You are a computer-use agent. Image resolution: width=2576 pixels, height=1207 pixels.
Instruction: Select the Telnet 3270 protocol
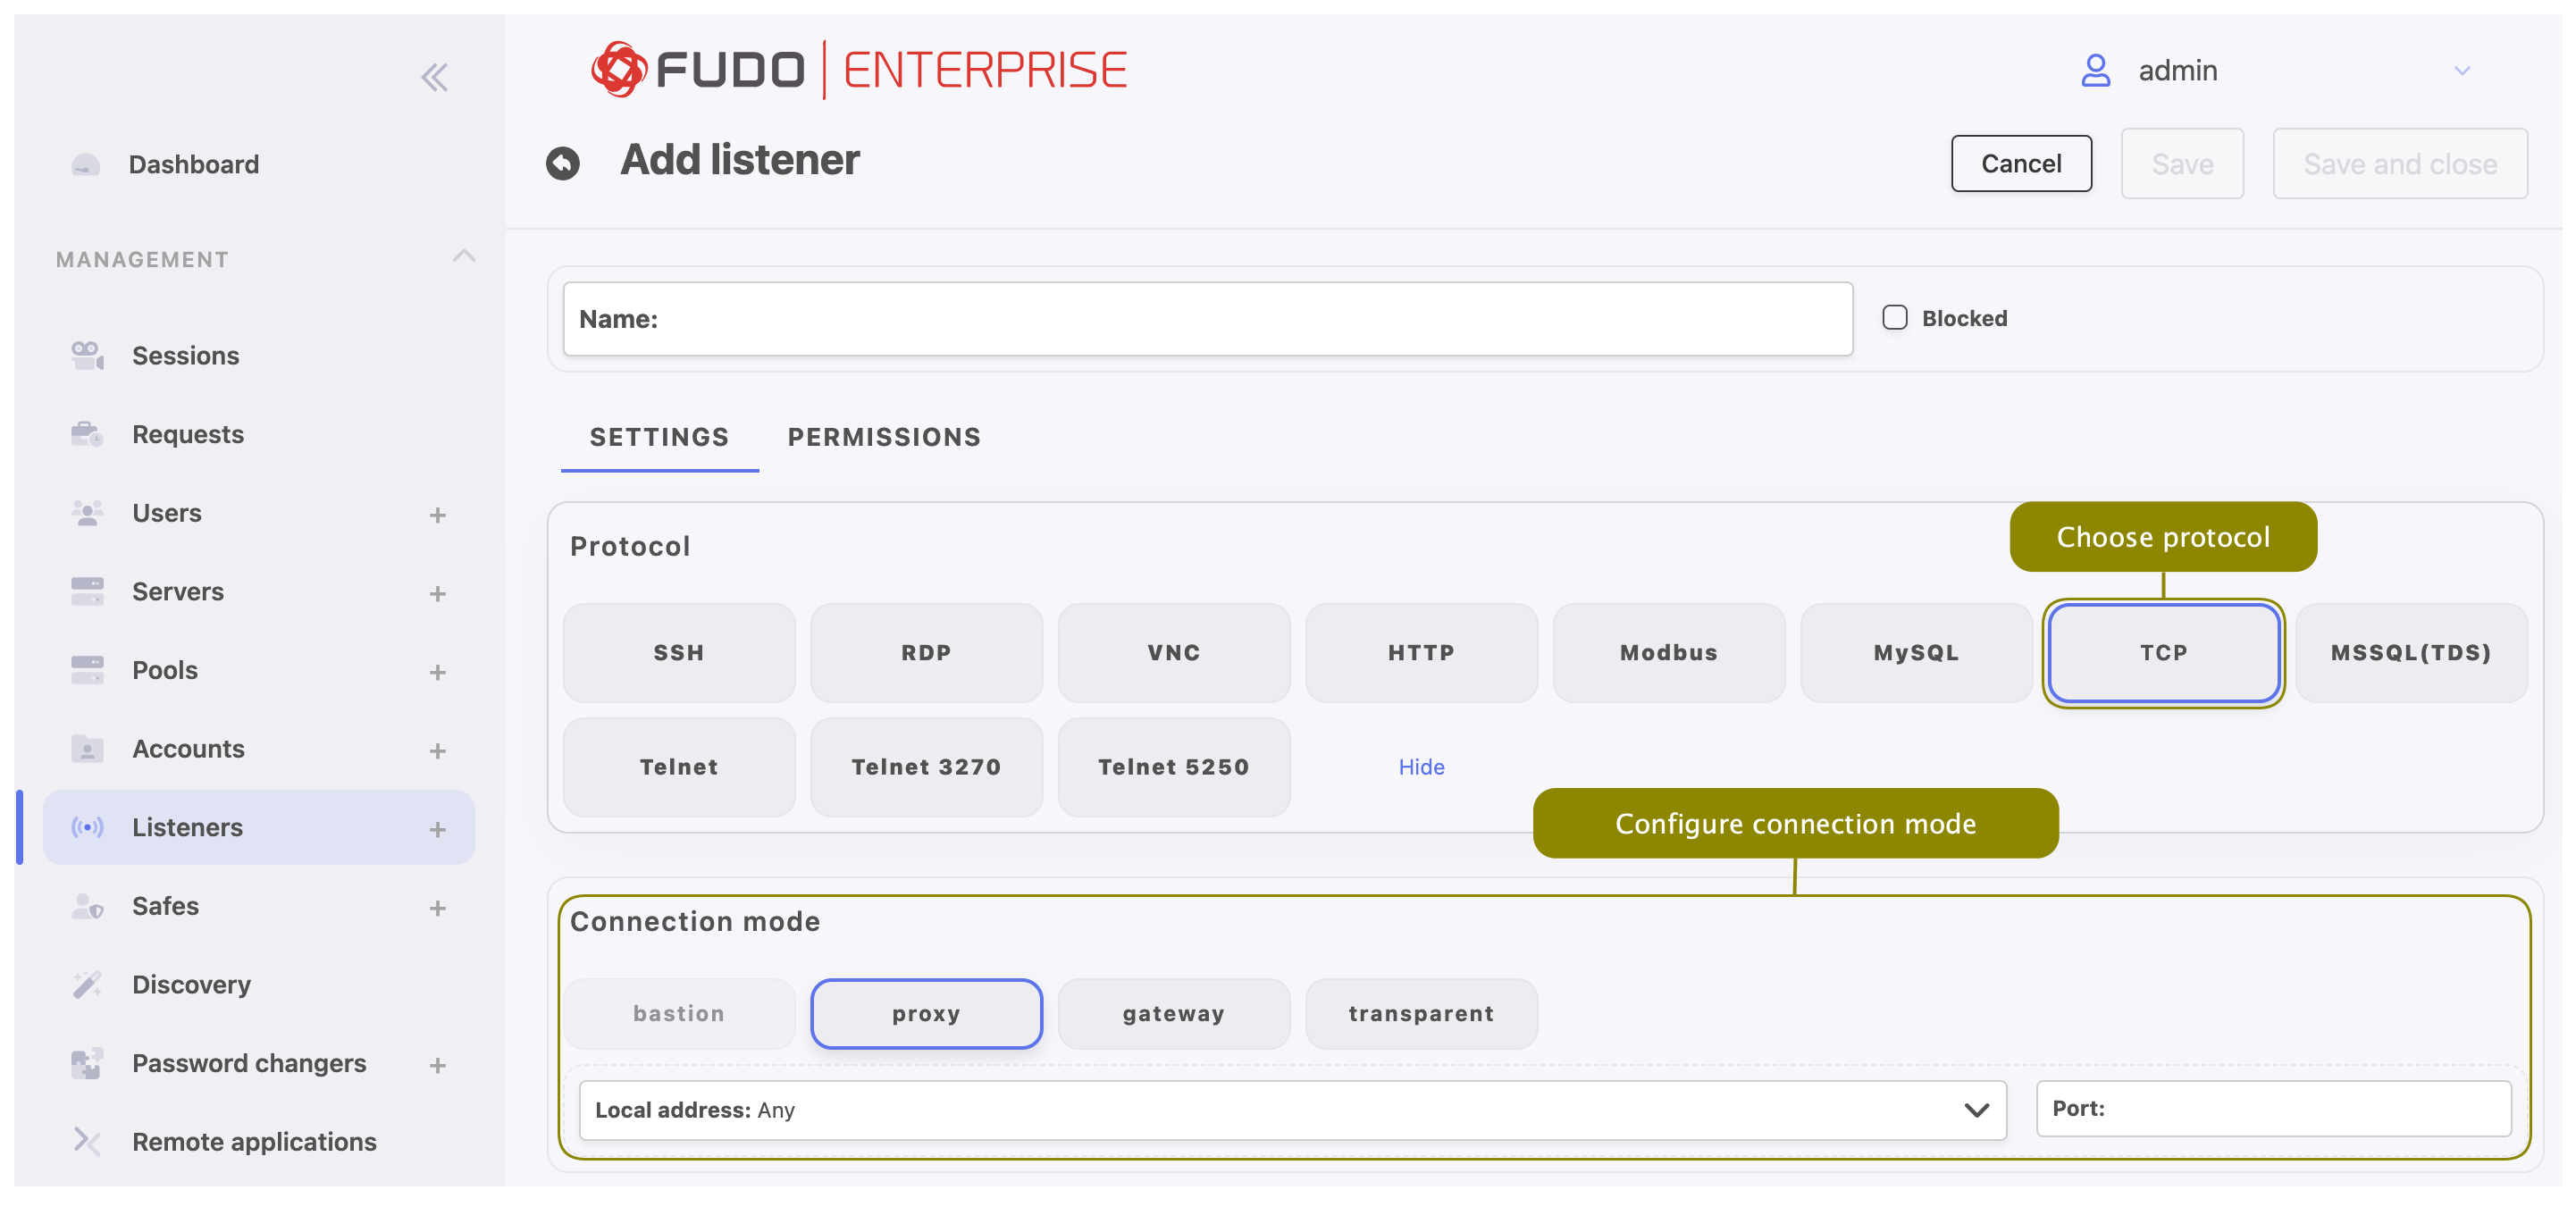(x=926, y=766)
